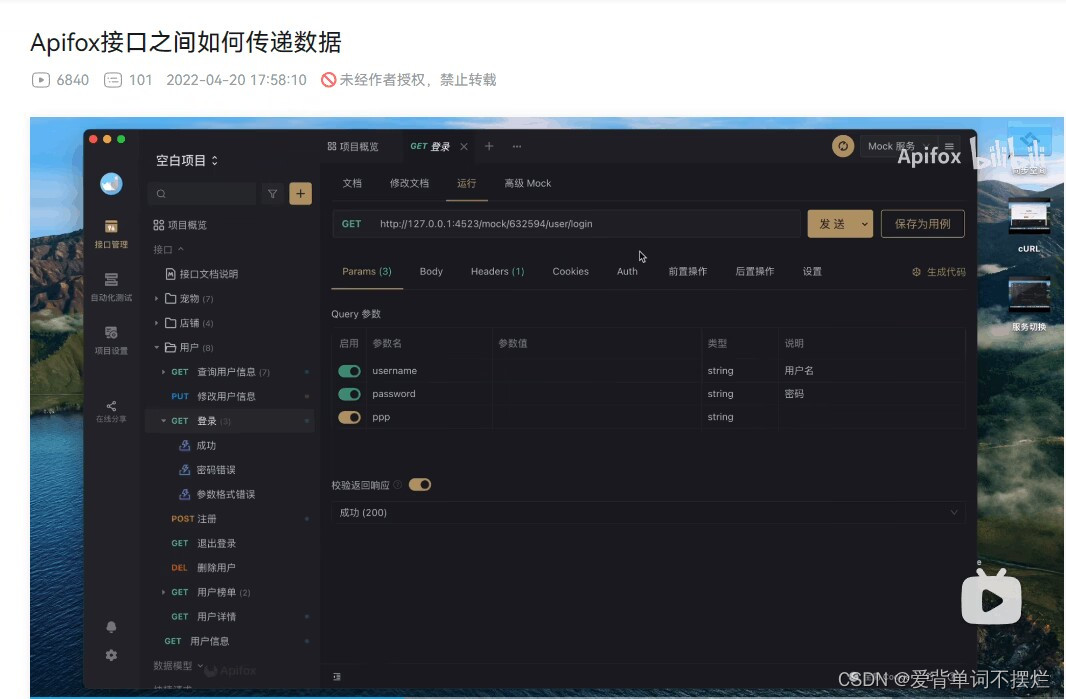Viewport: 1066px width, 699px height.
Task: Click the request URL field
Action: pyautogui.click(x=586, y=224)
